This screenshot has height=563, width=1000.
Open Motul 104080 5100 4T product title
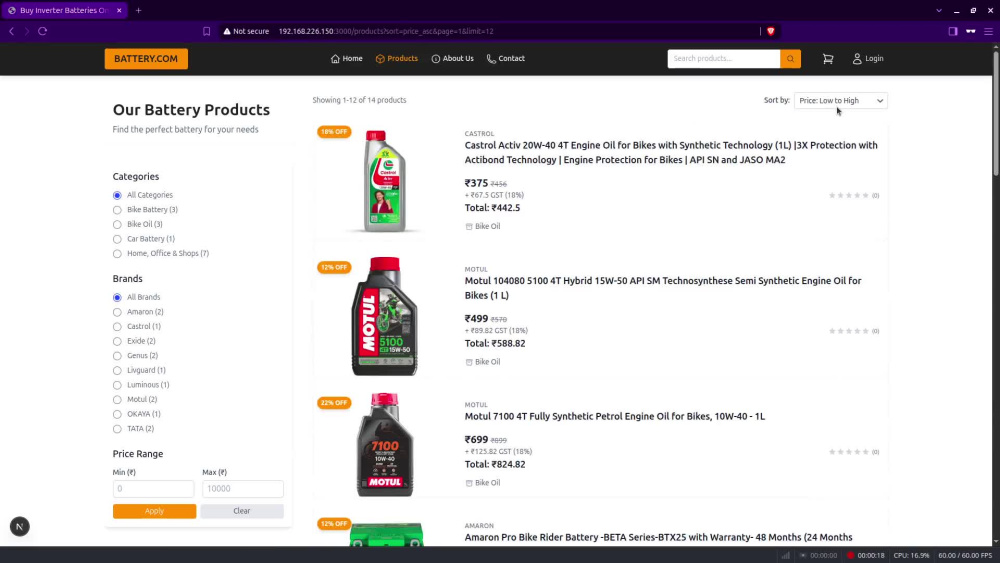point(663,288)
